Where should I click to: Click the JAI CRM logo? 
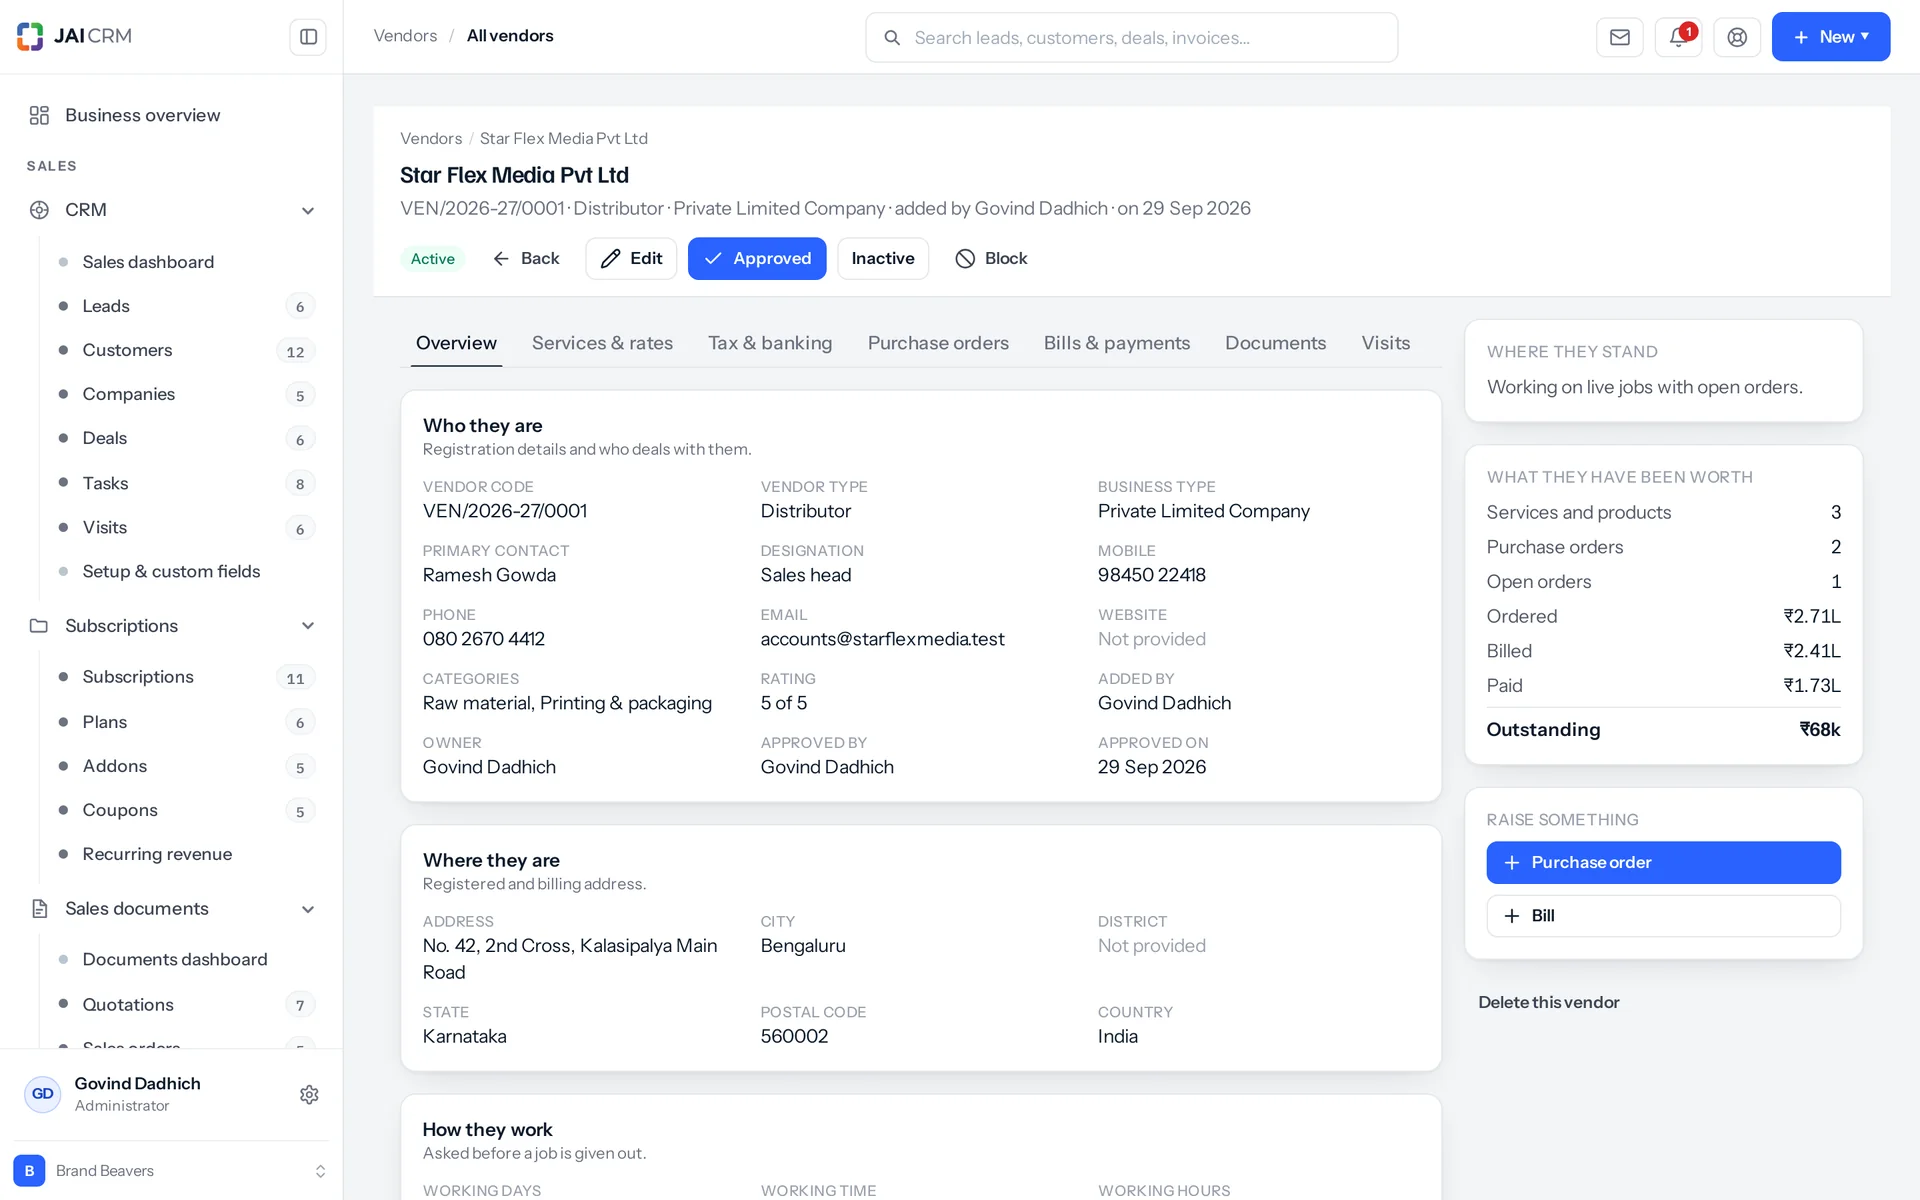point(74,36)
